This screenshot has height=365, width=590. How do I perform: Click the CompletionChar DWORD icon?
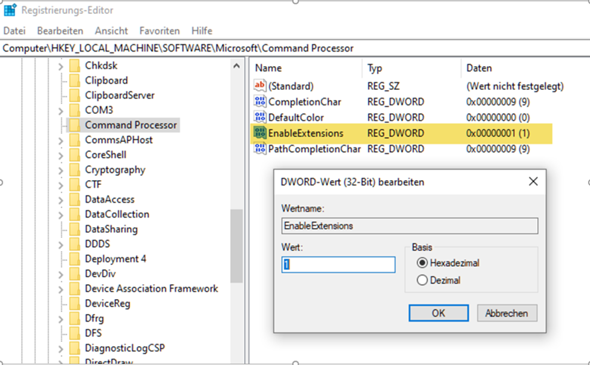(x=260, y=102)
